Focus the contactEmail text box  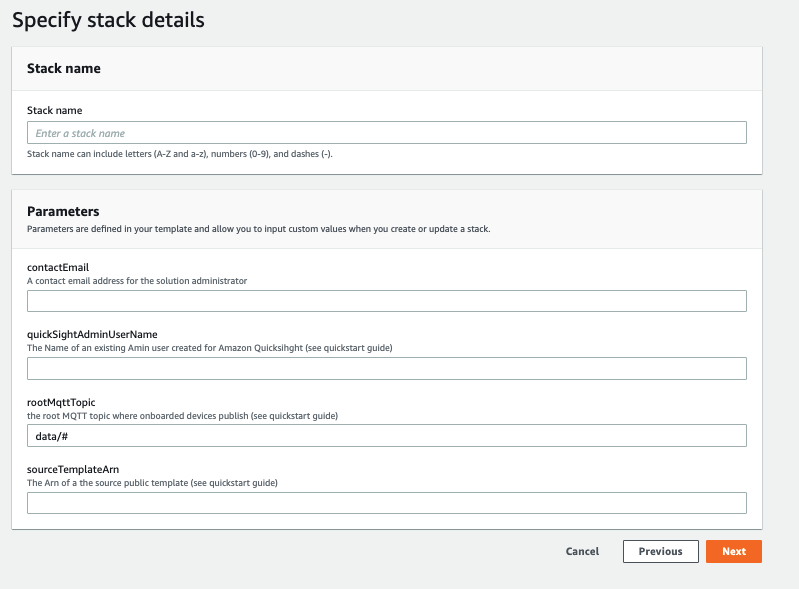[x=387, y=301]
